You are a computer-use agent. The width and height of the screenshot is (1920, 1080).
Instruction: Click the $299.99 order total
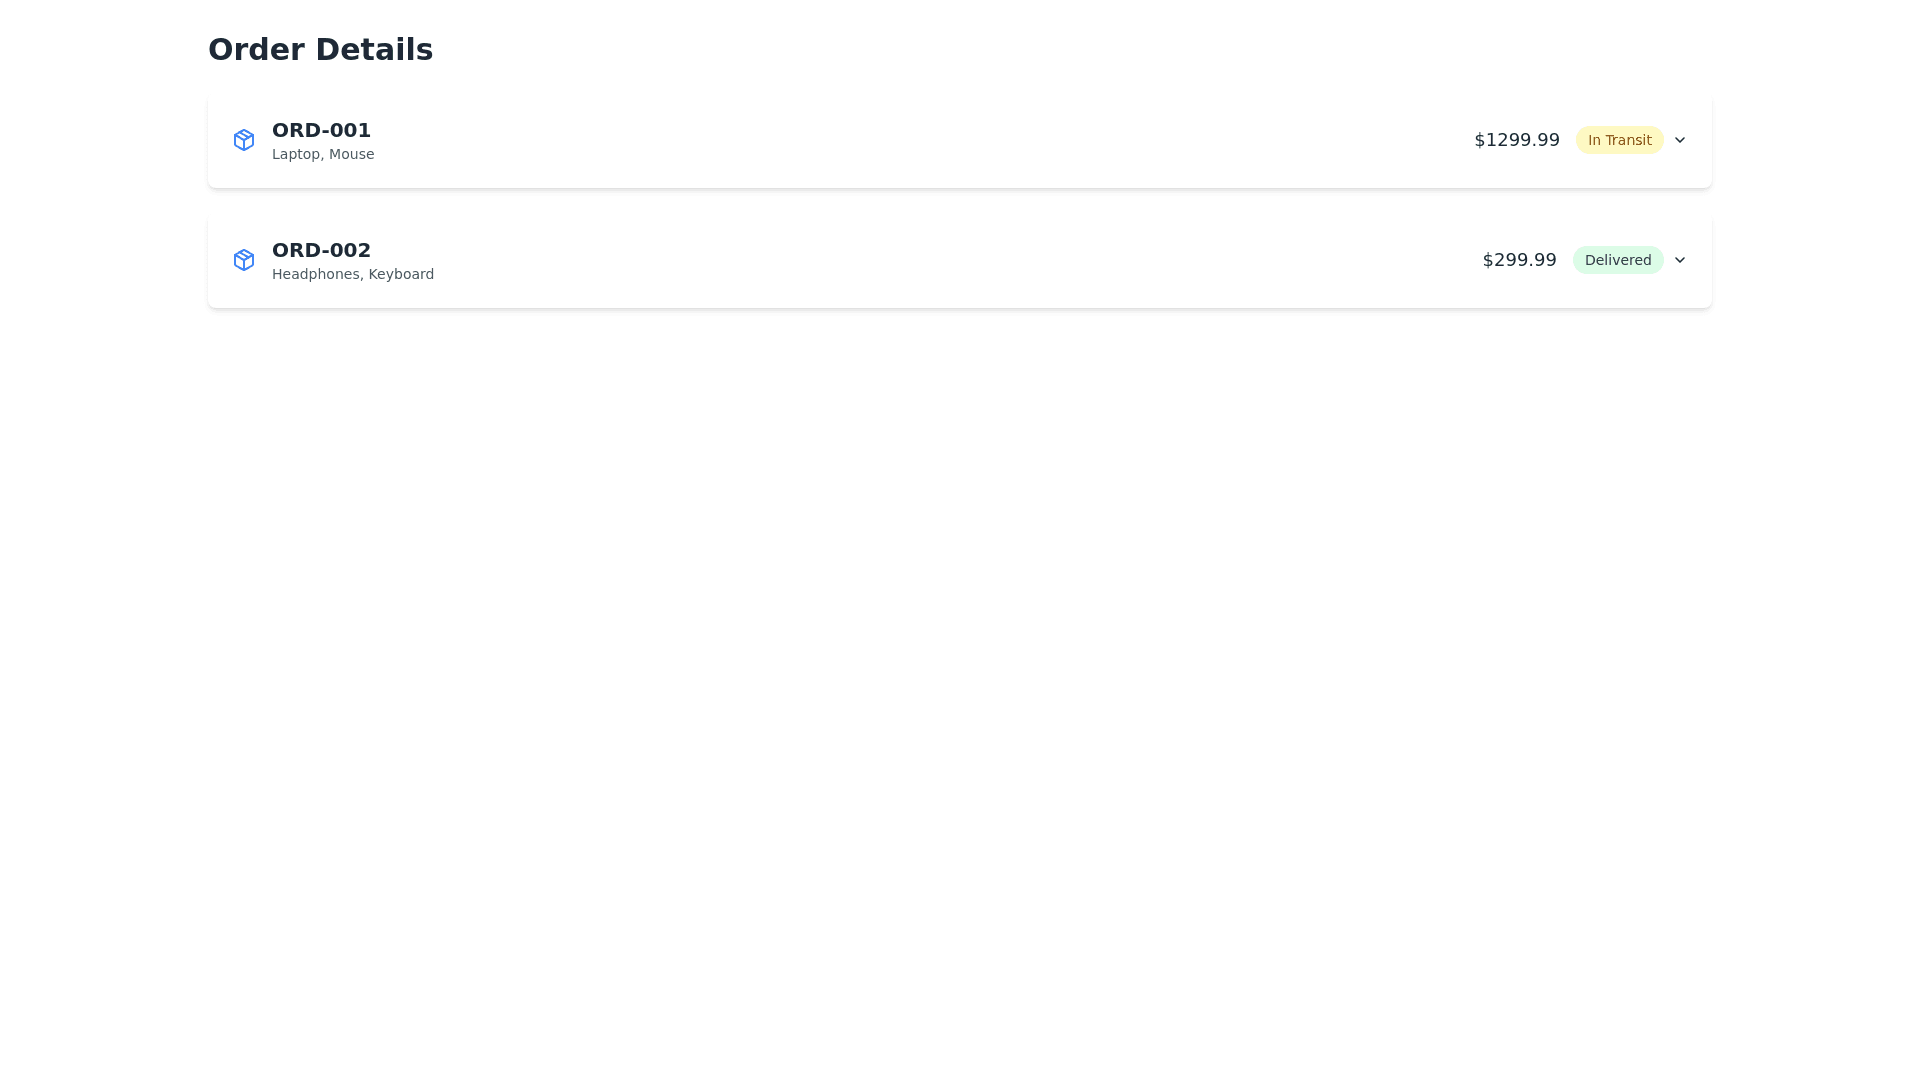tap(1518, 260)
